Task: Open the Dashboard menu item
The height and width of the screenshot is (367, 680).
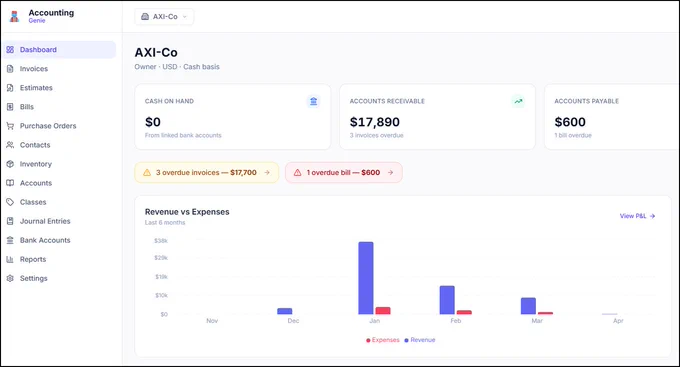Action: (x=59, y=49)
